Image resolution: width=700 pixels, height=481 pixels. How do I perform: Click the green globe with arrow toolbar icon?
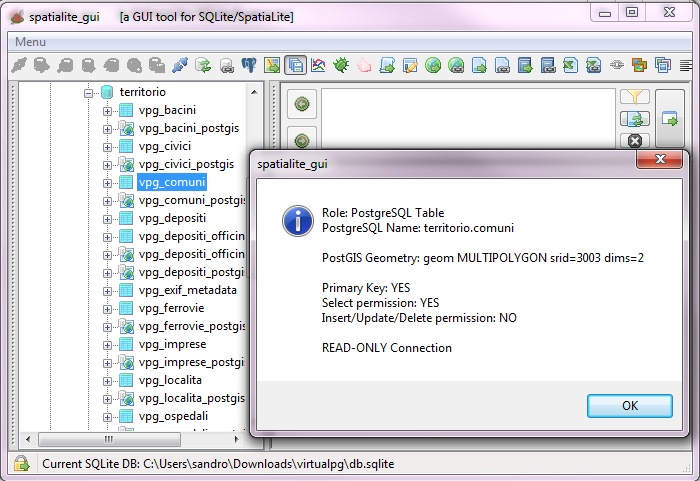point(433,66)
